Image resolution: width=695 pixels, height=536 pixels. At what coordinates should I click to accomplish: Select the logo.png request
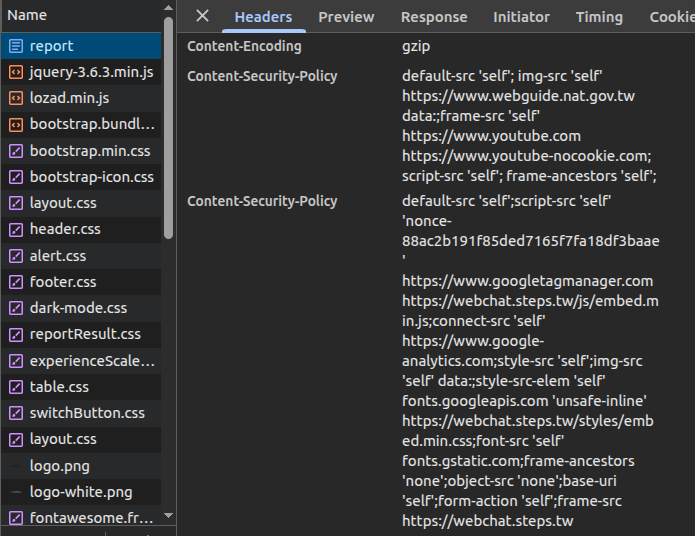coord(82,466)
